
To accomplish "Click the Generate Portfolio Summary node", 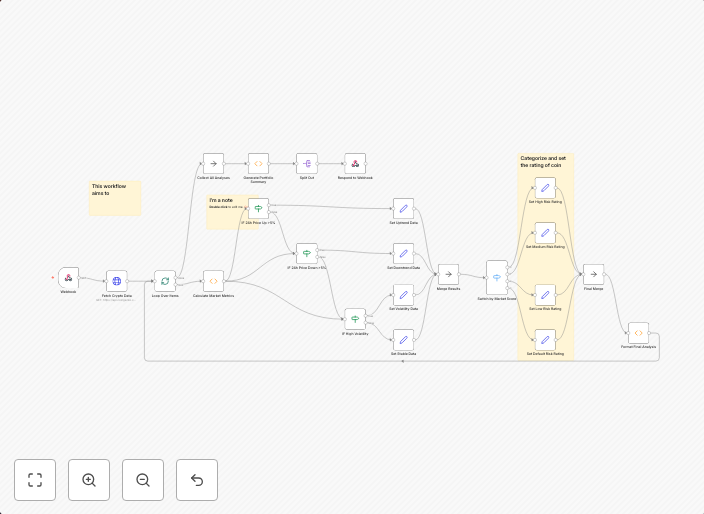I will point(258,163).
